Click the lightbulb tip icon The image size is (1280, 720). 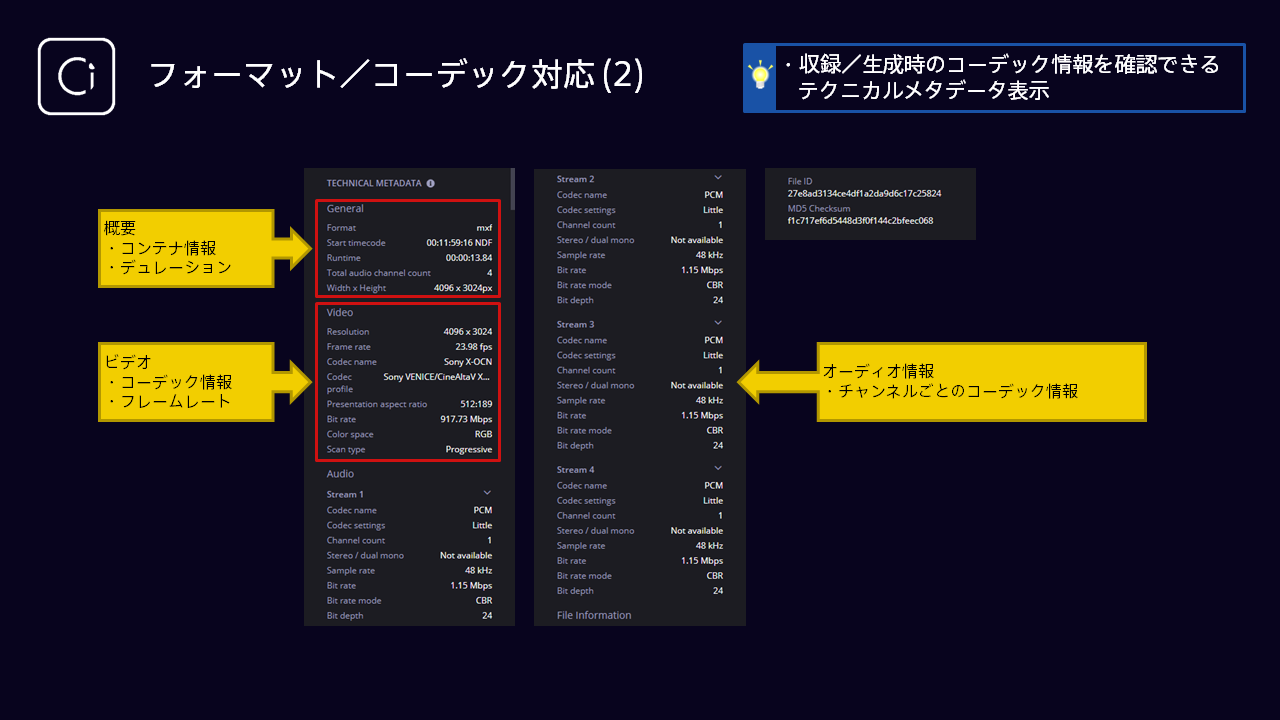pos(761,77)
